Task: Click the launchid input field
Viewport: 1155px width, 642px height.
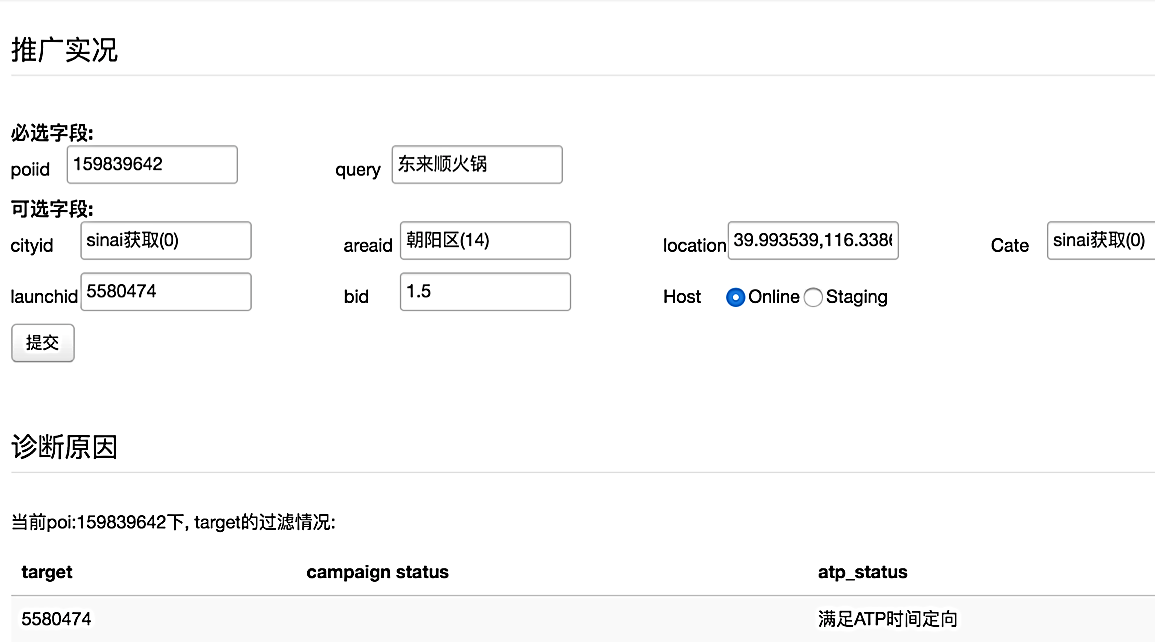Action: click(166, 292)
